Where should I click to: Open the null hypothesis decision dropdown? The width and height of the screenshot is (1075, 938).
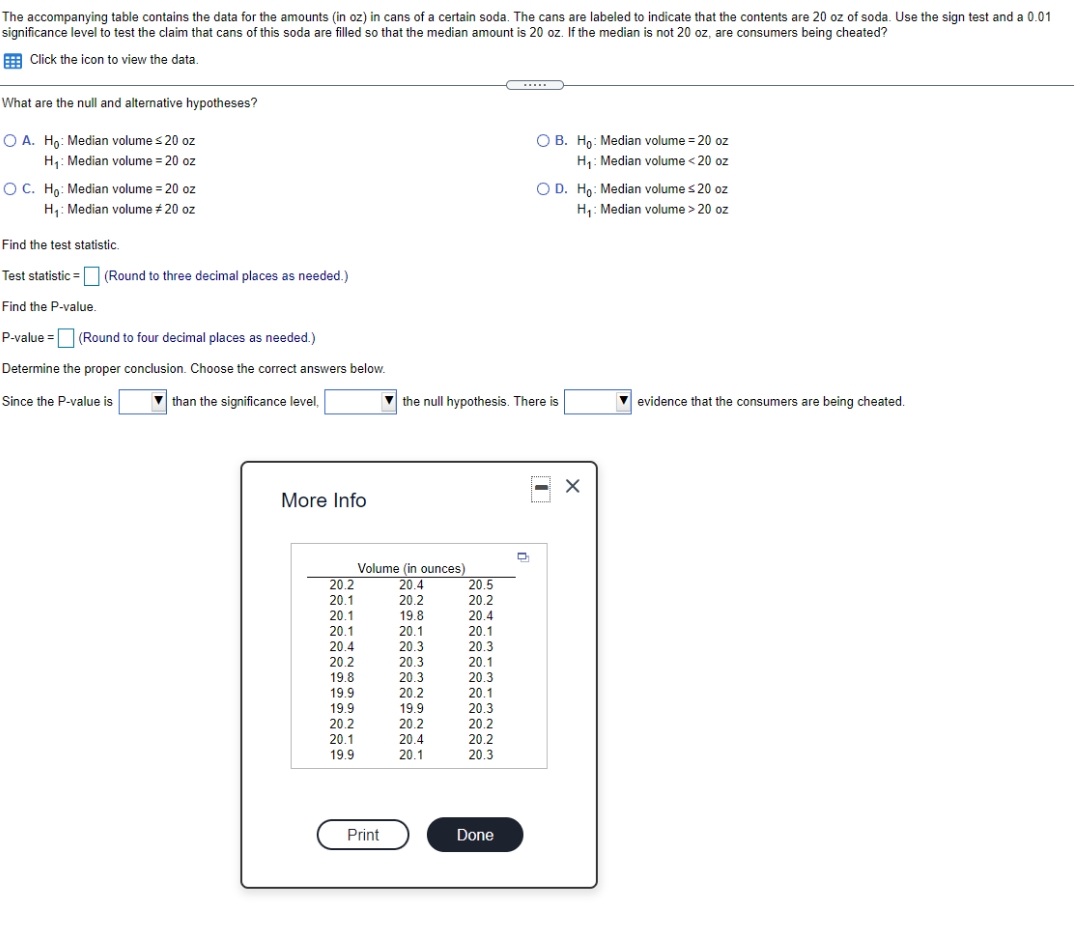(x=361, y=402)
